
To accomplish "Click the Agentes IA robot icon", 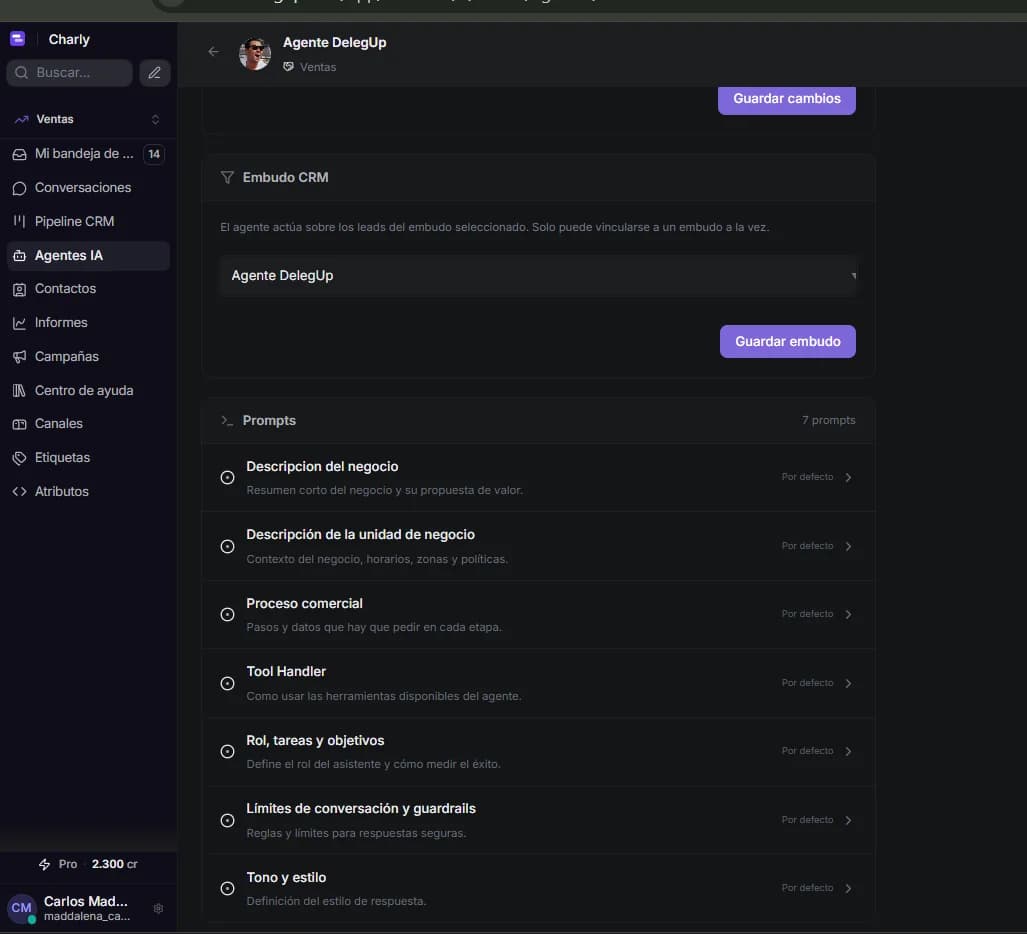I will point(20,255).
